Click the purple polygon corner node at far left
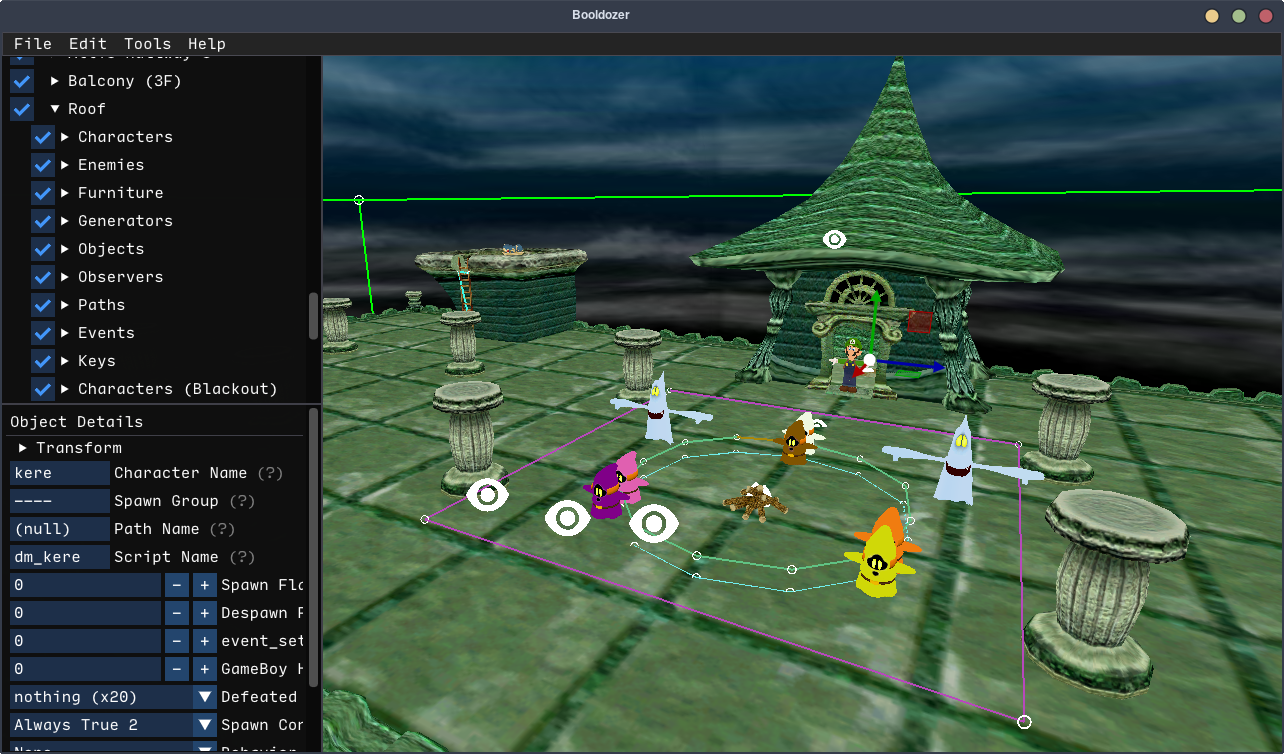1284x754 pixels. tap(425, 519)
